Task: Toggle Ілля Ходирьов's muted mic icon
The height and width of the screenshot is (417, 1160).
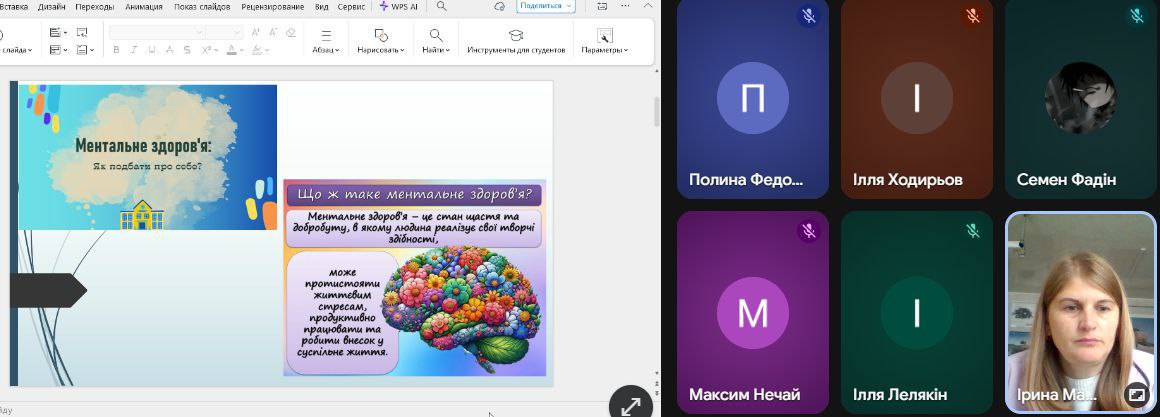Action: tap(972, 16)
